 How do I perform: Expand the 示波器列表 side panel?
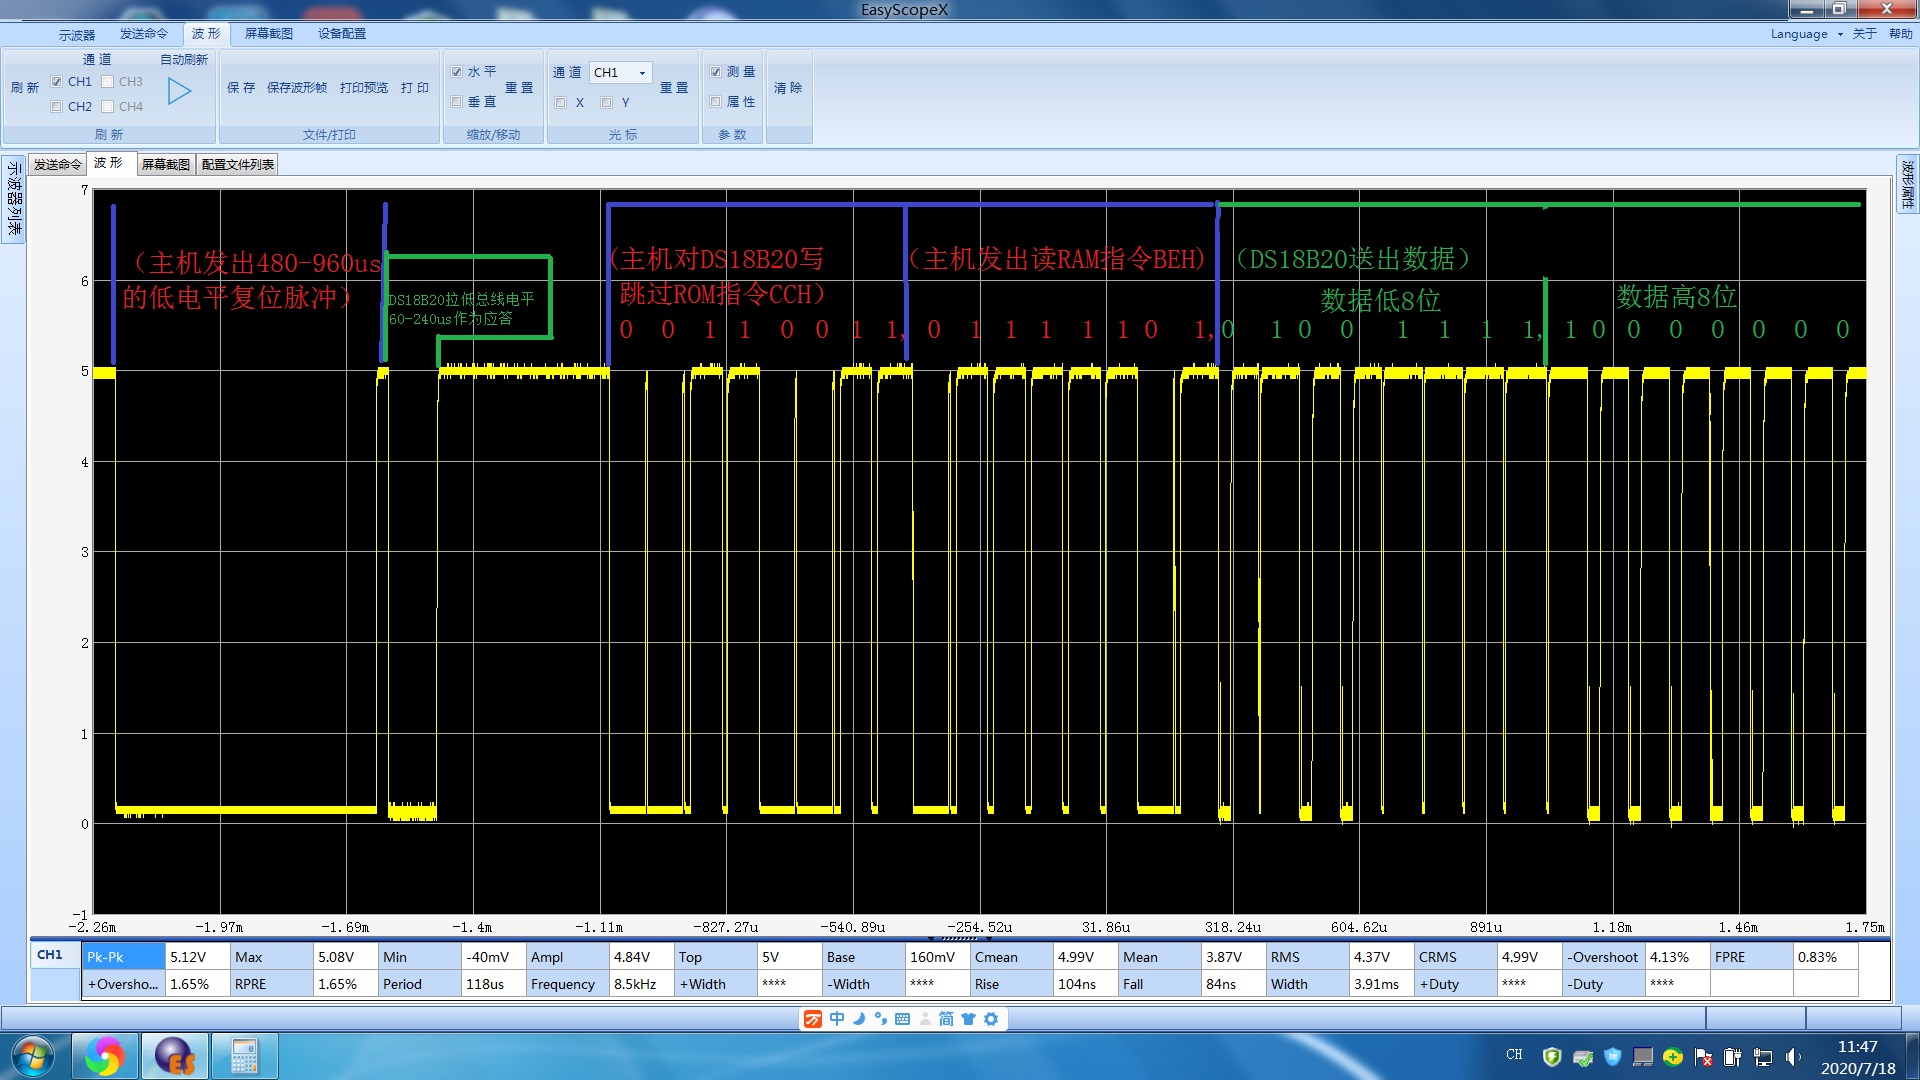(14, 198)
